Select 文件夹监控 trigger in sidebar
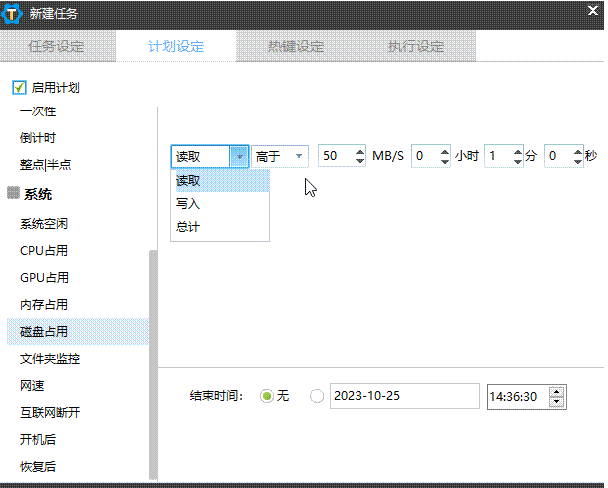This screenshot has width=608, height=488. [x=50, y=358]
